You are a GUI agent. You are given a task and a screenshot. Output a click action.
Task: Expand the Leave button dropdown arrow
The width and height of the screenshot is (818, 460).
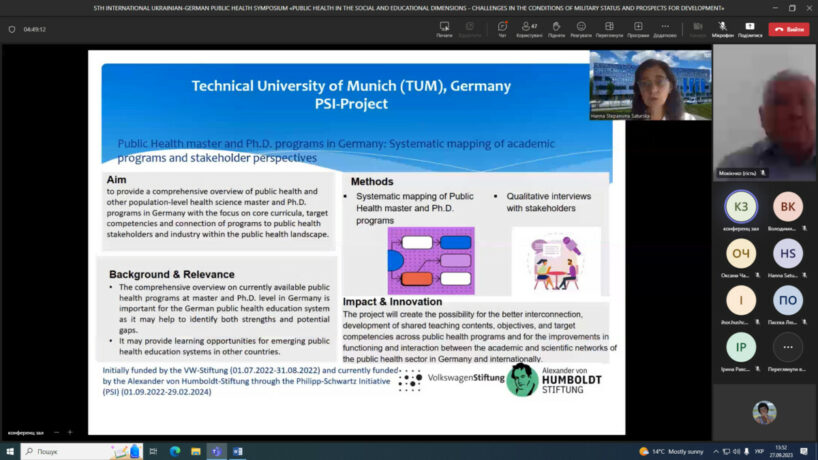click(805, 29)
